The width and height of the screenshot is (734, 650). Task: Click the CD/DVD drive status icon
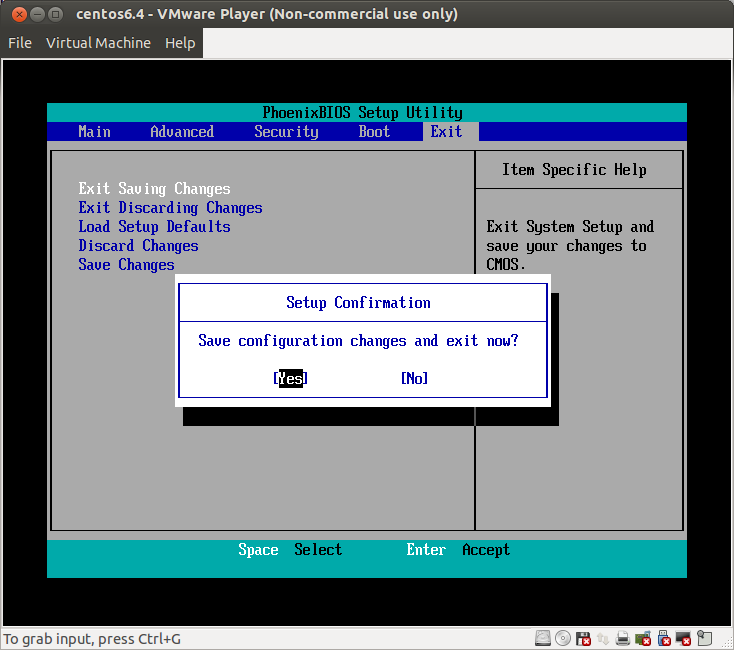pyautogui.click(x=563, y=638)
